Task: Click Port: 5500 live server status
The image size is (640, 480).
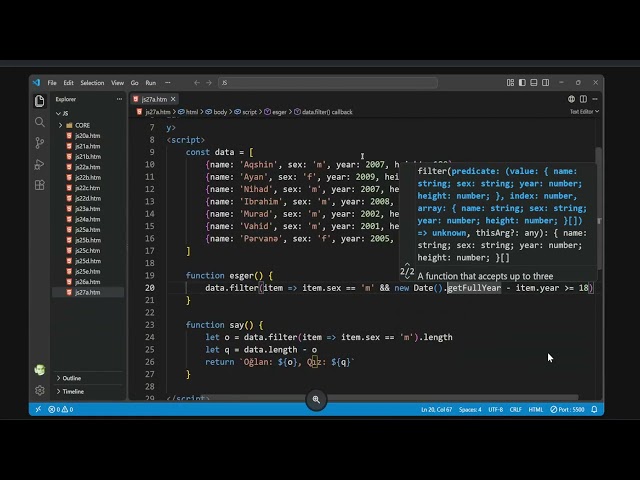Action: click(x=567, y=409)
